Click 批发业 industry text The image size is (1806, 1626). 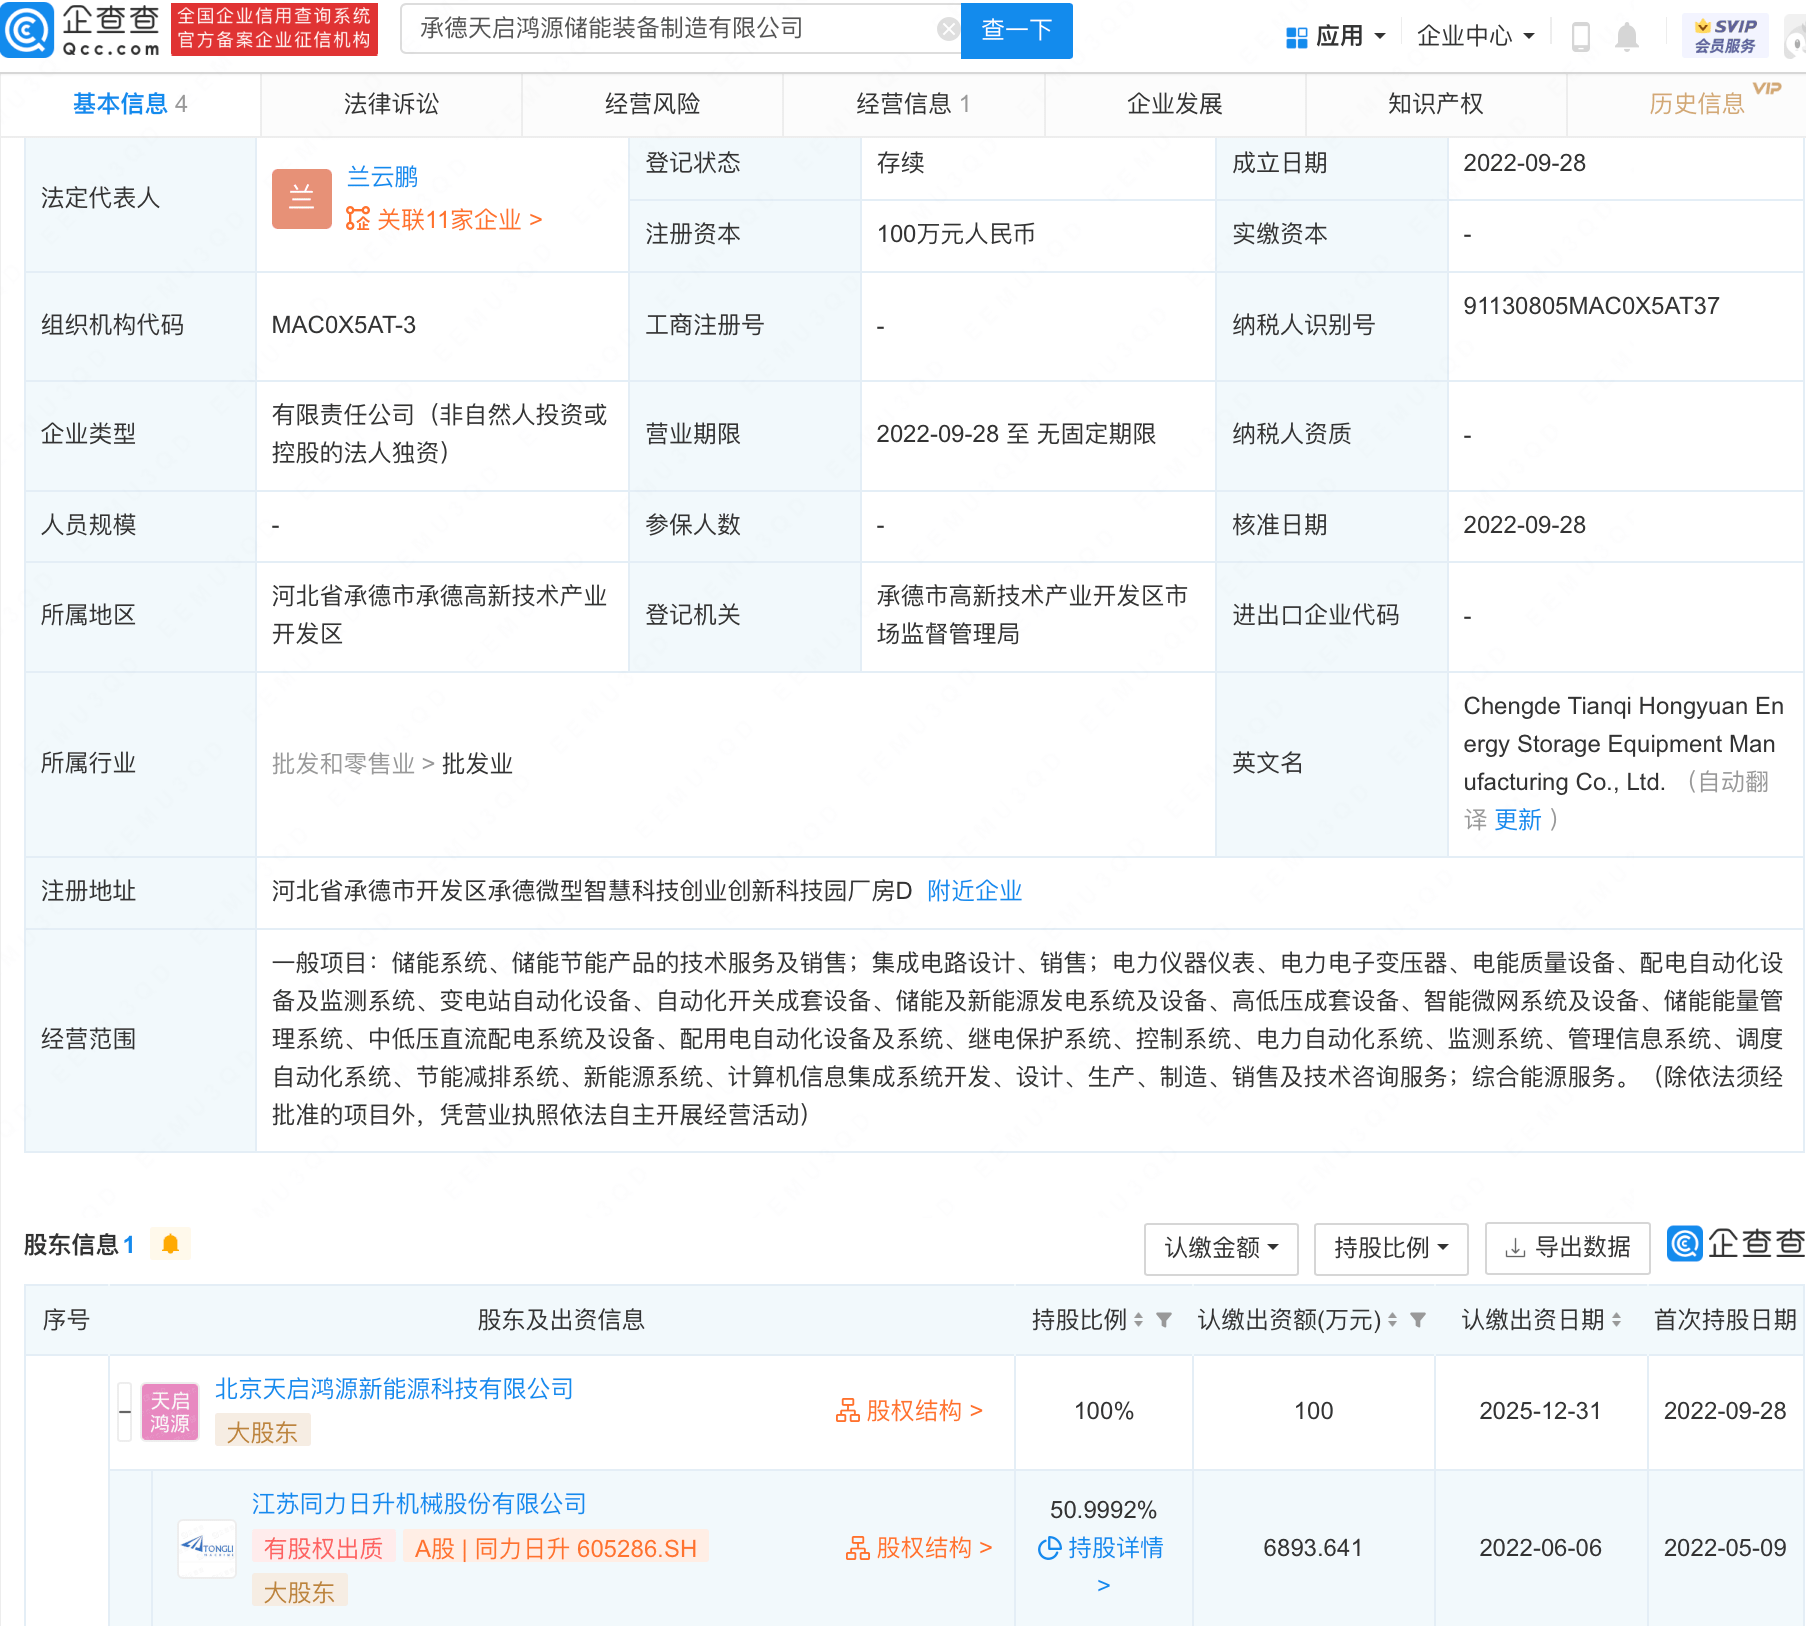(x=477, y=764)
